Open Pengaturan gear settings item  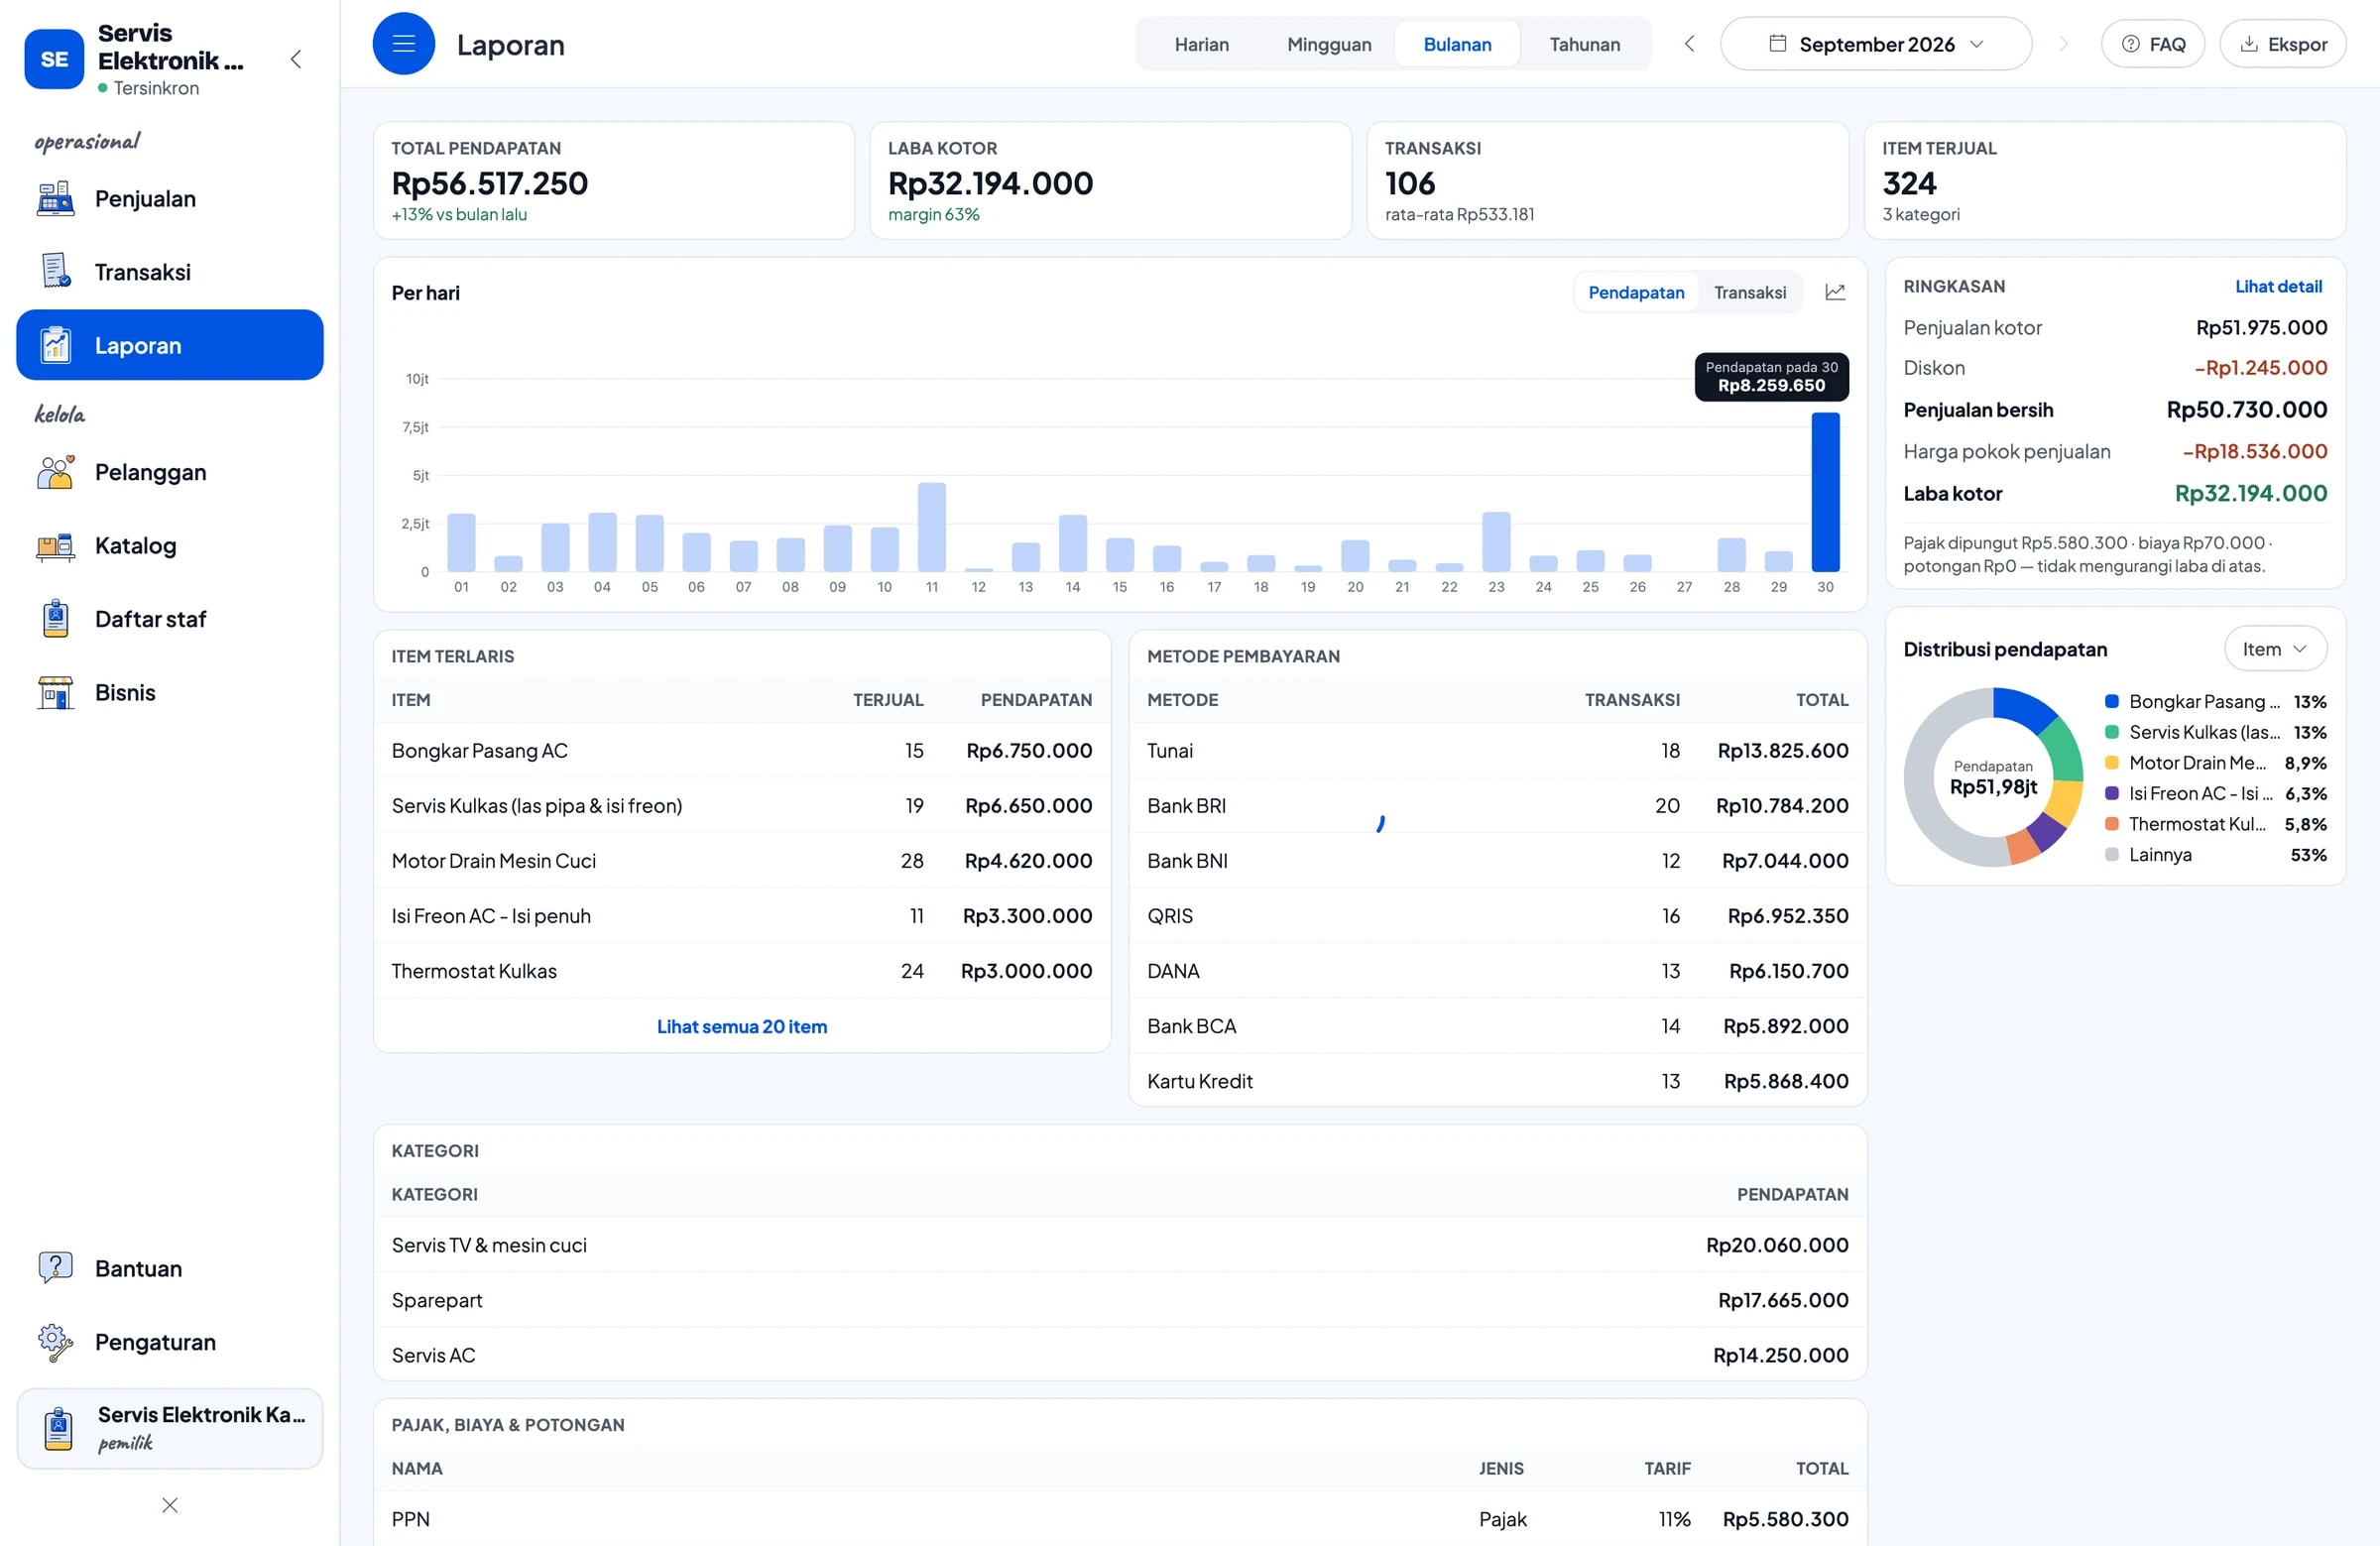click(170, 1342)
